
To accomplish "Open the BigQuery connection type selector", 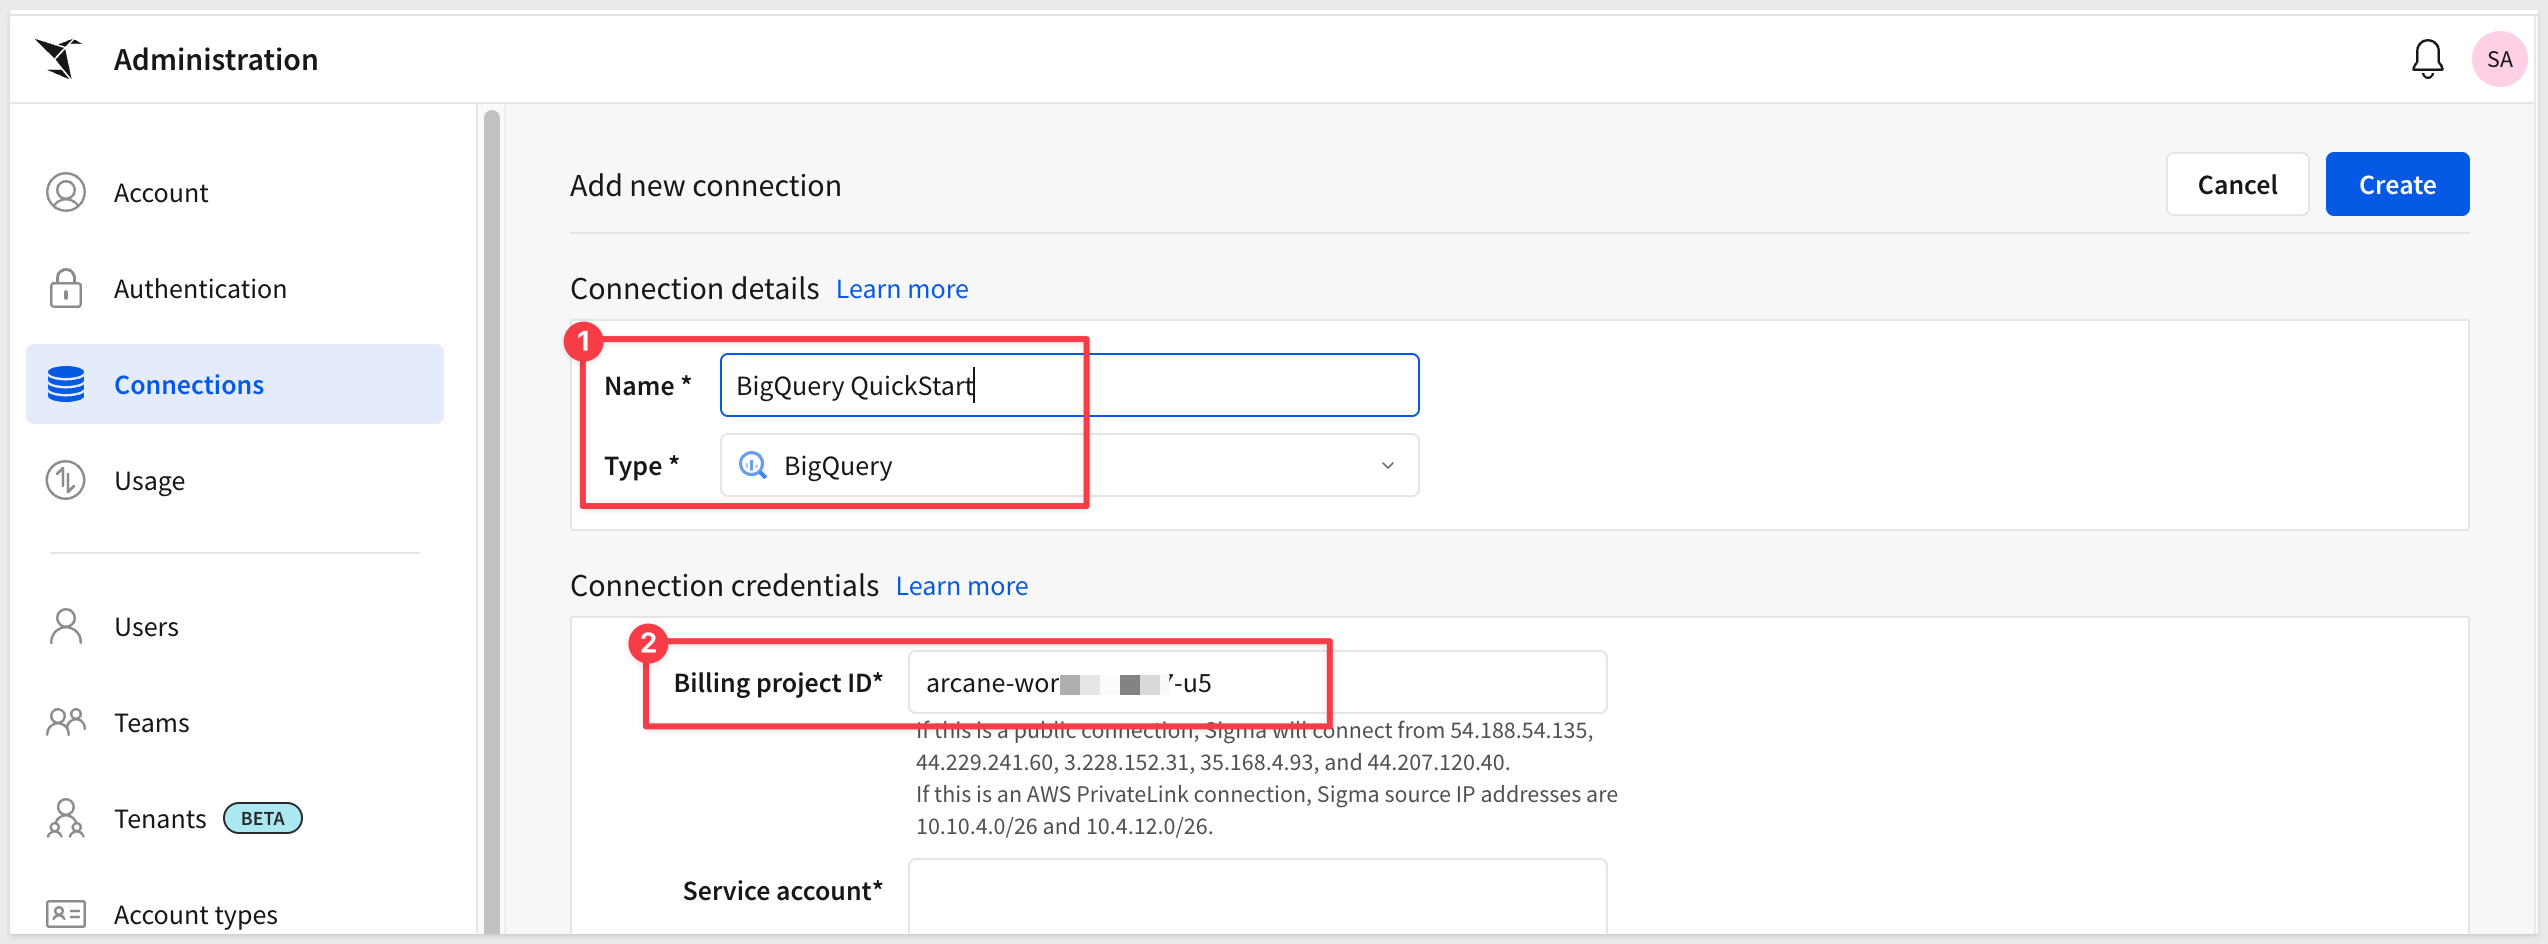I will (x=1068, y=466).
